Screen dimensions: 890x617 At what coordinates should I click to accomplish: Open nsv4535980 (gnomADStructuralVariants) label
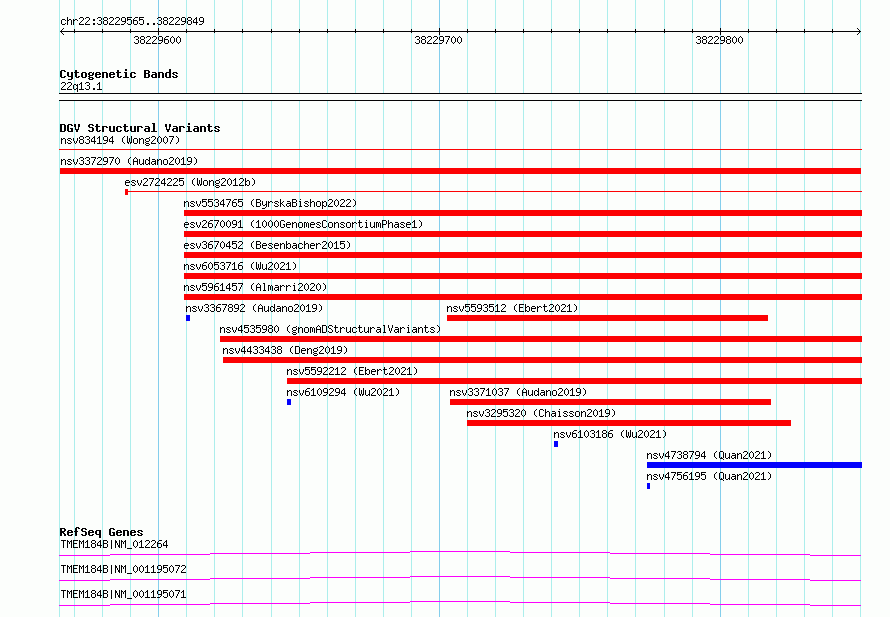pyautogui.click(x=330, y=329)
